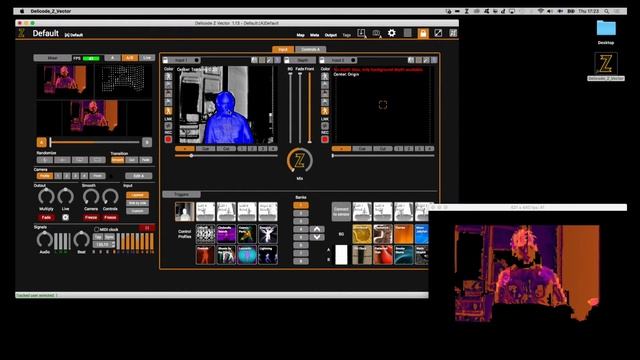
Task: Click the Beat knob in Signals
Action: pyautogui.click(x=81, y=240)
